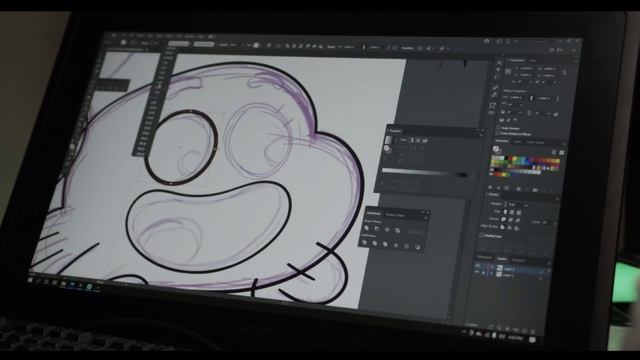The height and width of the screenshot is (360, 640).
Task: Select the Exclude shape mode in Pathfinder
Action: 398,231
